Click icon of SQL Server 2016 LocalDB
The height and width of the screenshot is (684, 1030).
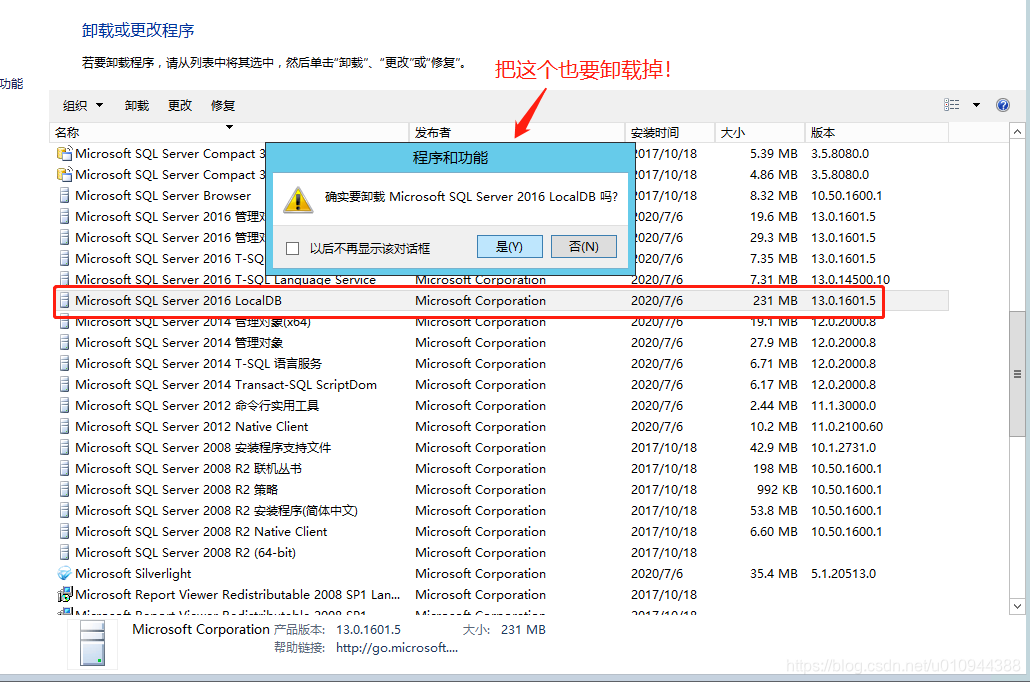click(x=64, y=301)
